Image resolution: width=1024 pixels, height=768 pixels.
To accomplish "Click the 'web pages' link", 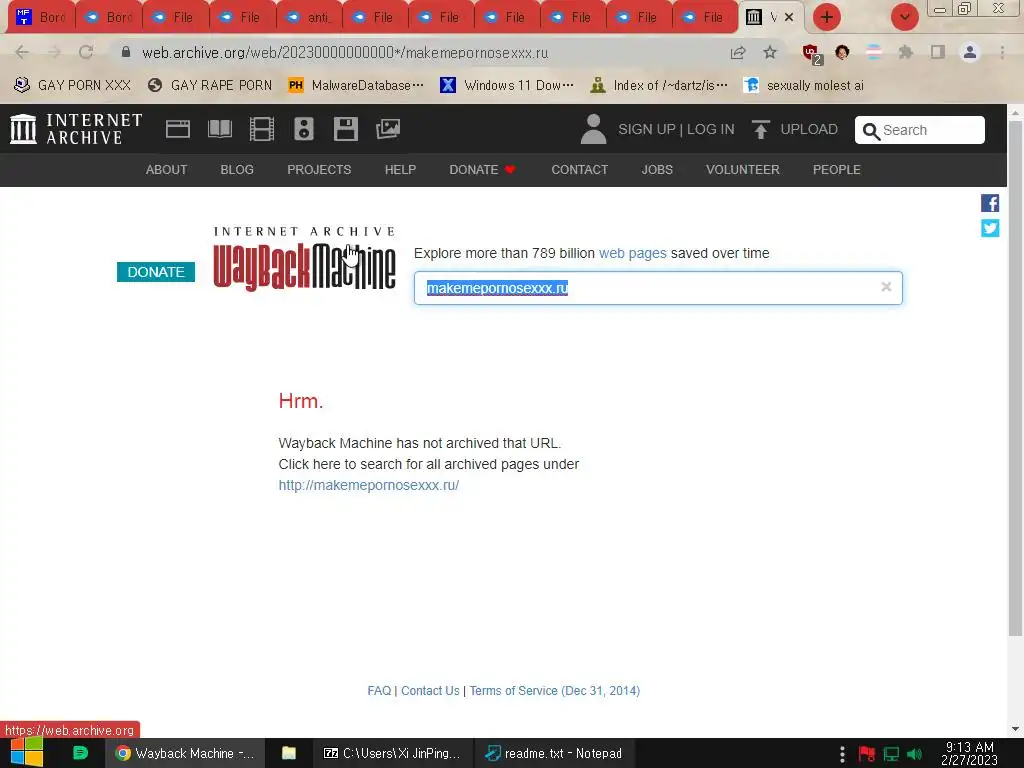I will (633, 253).
